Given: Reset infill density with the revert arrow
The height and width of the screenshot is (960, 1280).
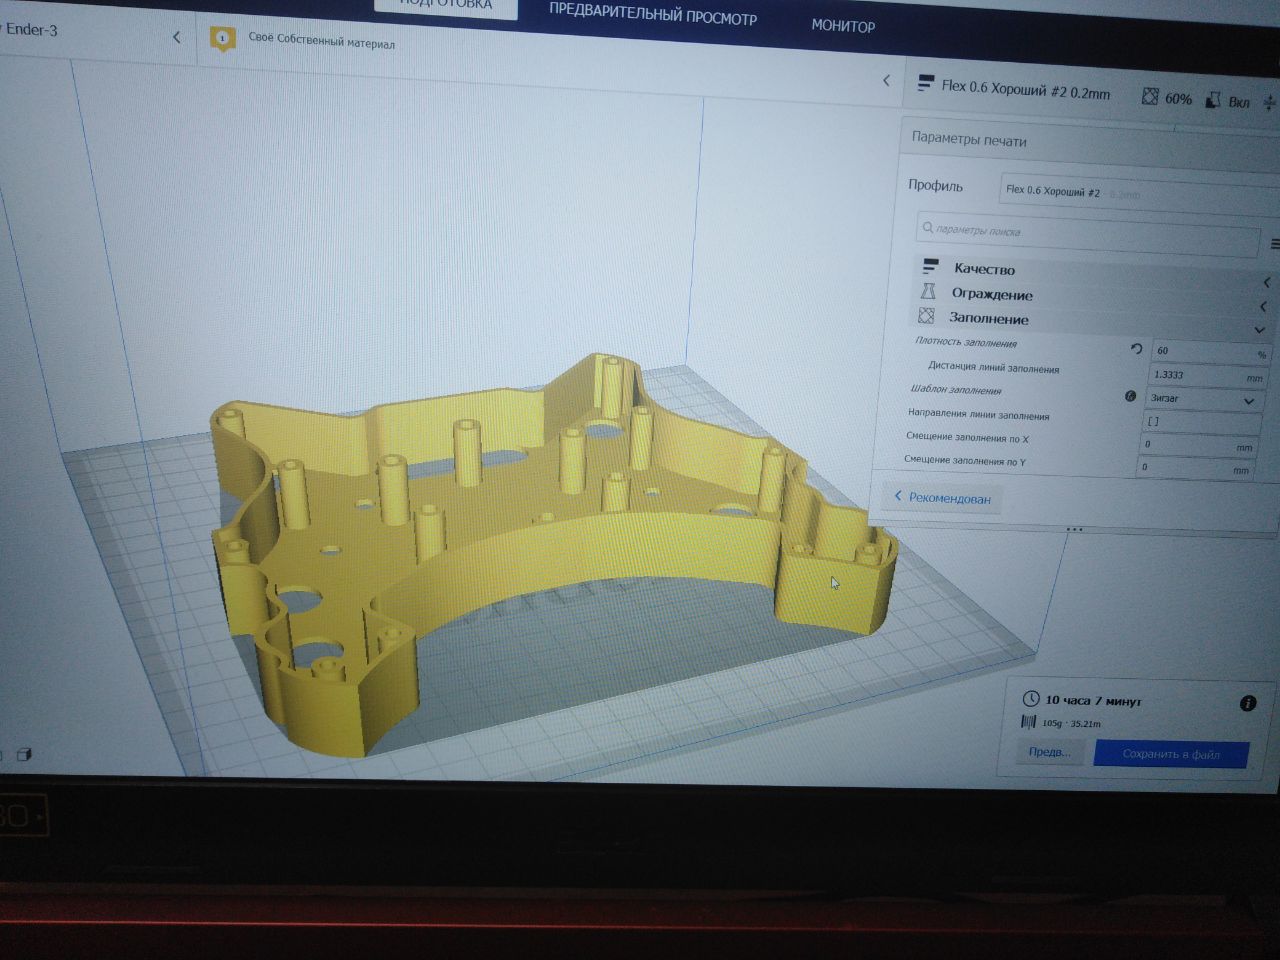Looking at the screenshot, I should coord(1136,349).
